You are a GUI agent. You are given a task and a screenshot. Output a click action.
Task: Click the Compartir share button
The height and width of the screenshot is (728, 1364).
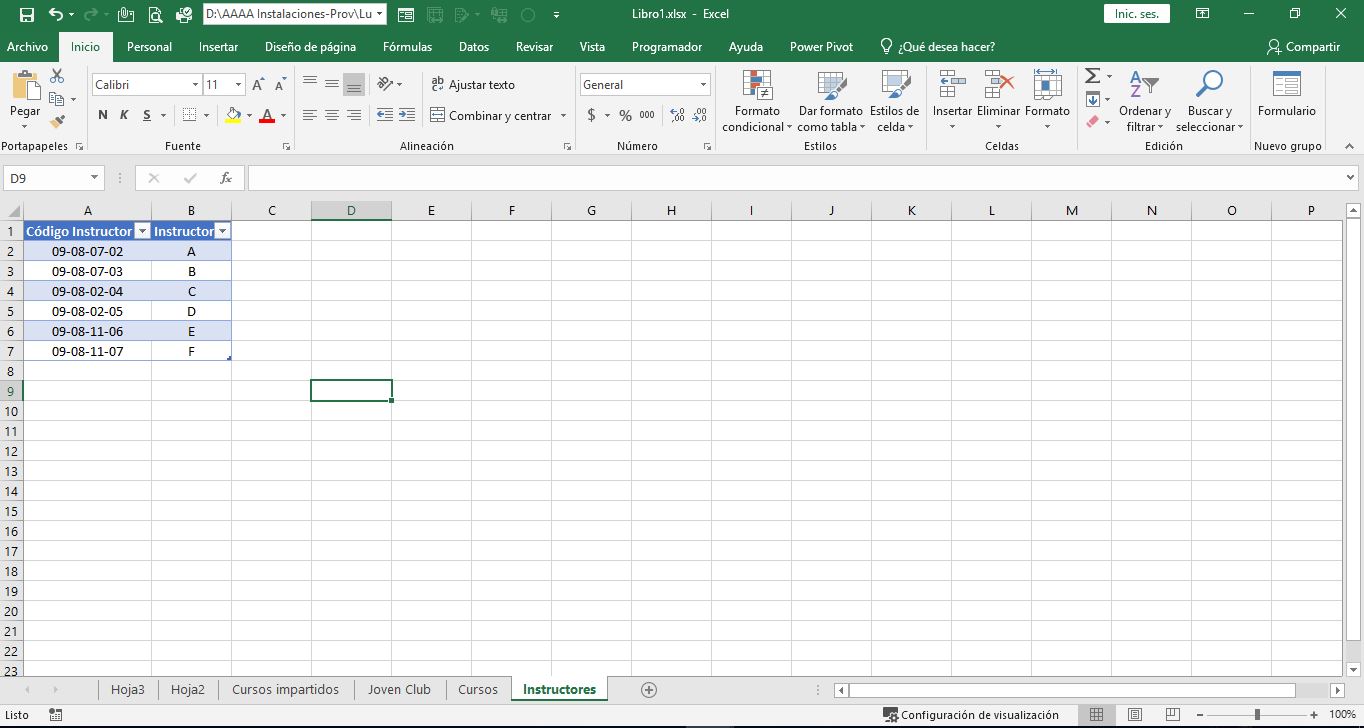1302,47
